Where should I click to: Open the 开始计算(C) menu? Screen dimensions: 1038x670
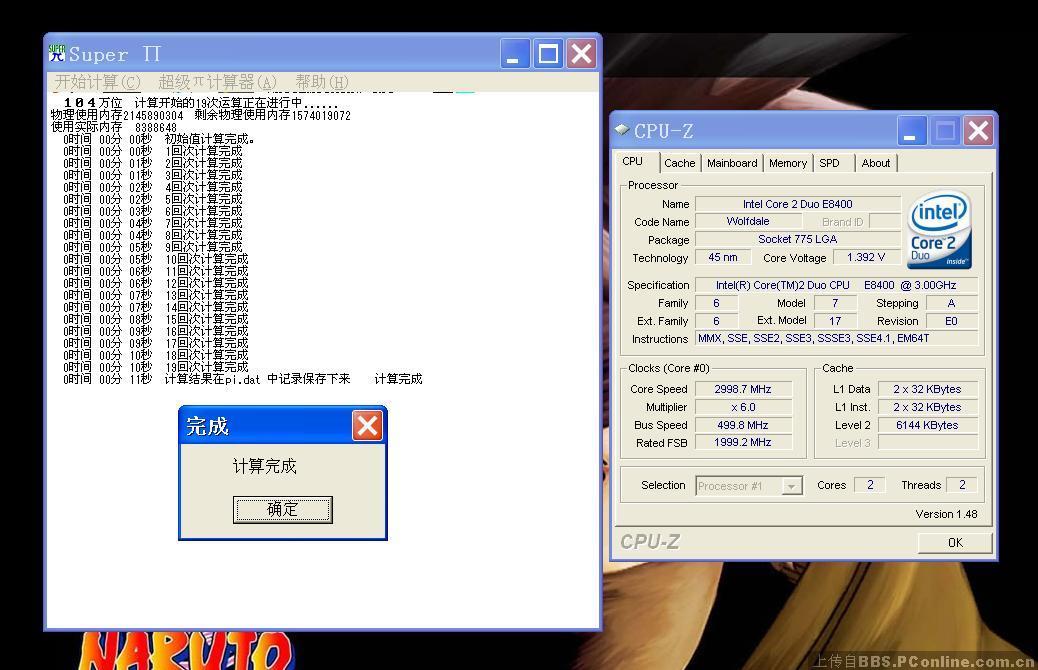coord(97,82)
